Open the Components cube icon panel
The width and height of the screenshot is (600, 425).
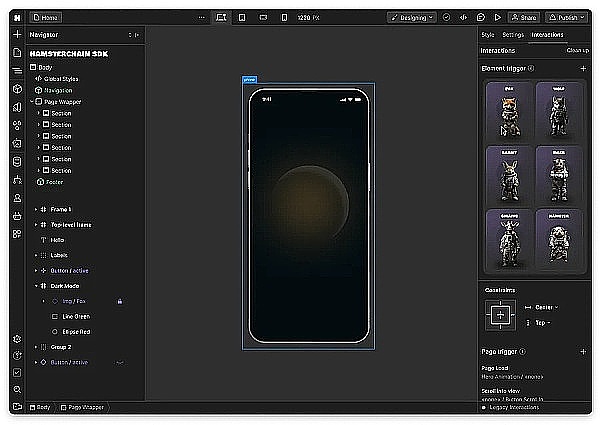click(x=17, y=88)
